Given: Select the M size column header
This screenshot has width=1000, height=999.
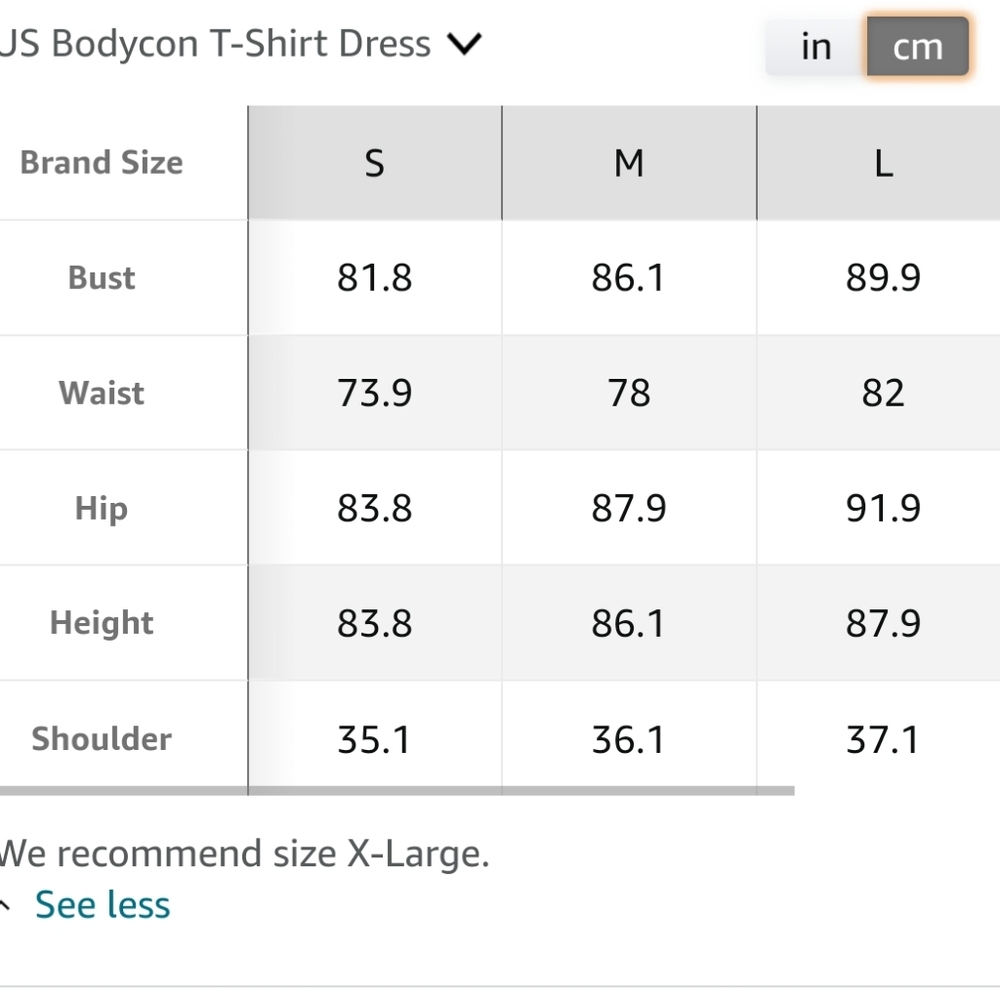Looking at the screenshot, I should [x=628, y=163].
